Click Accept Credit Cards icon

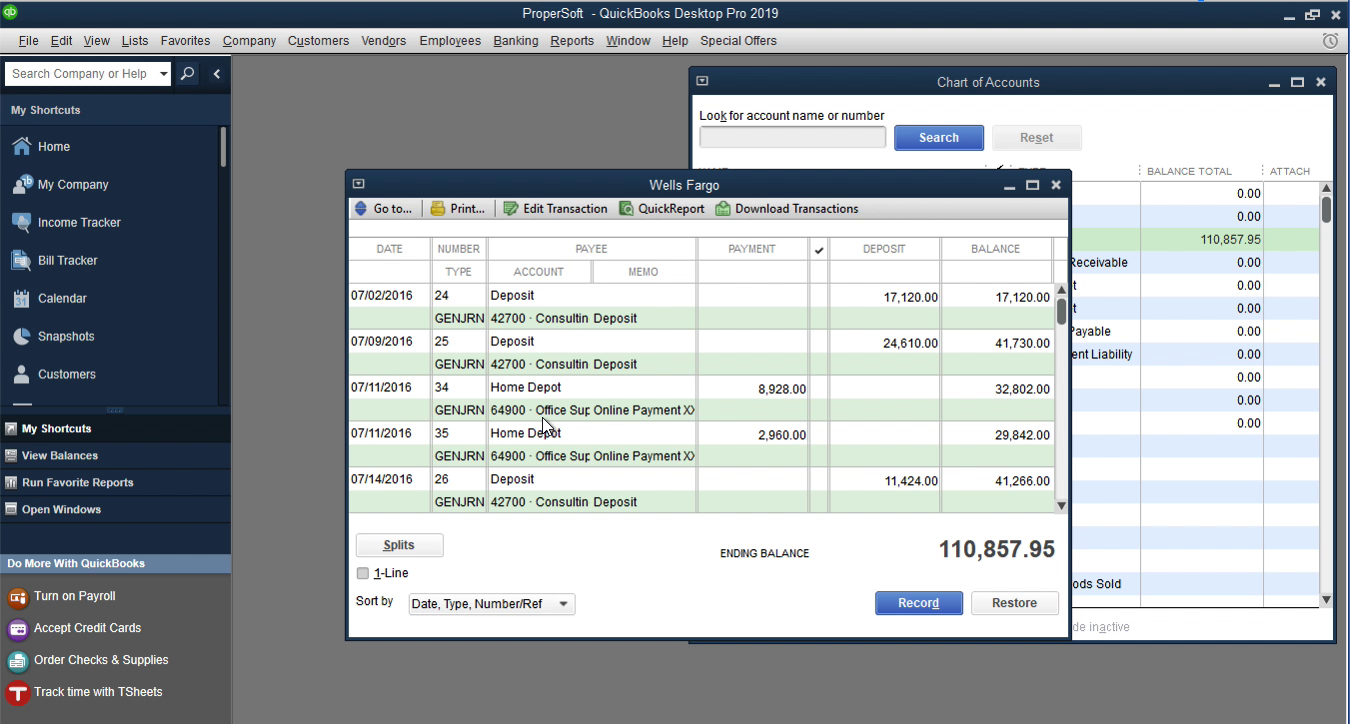[x=17, y=629]
